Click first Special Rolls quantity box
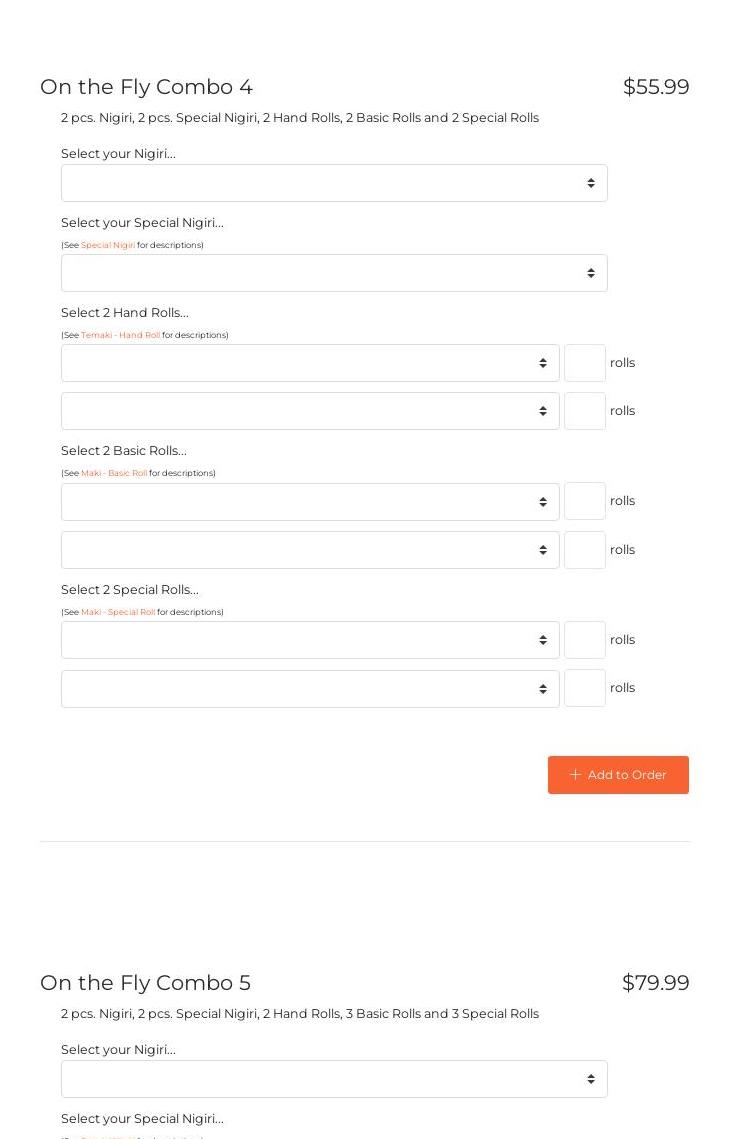Screen dimensions: 730x1139 coord(585,640)
